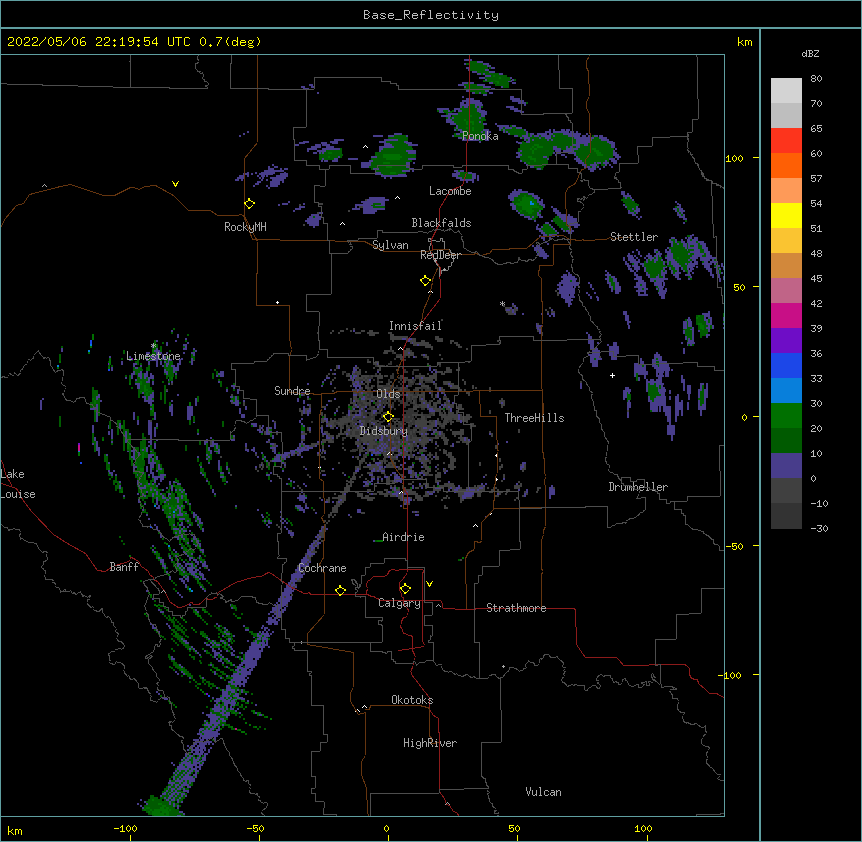Click the Base_Reflectivity title text
862x842 pixels.
[x=431, y=15]
